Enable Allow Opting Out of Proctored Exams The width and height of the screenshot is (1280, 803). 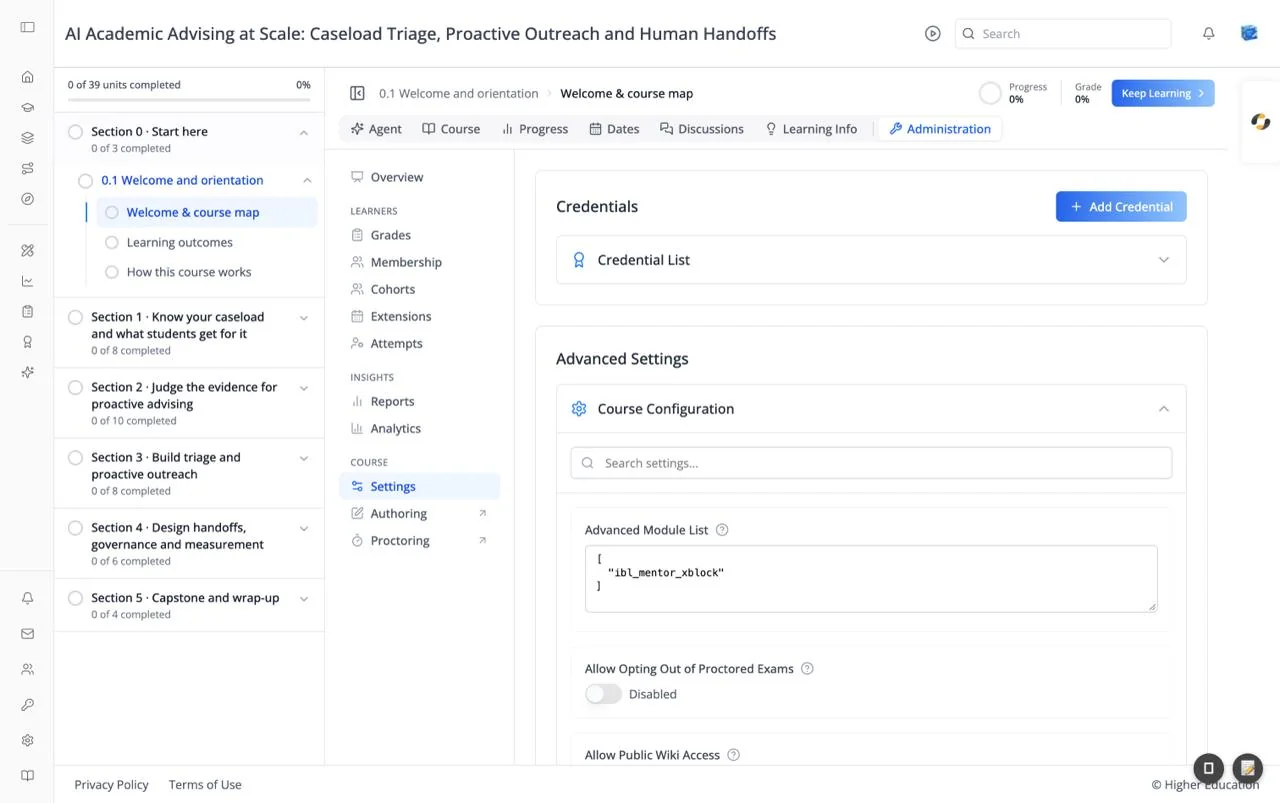pyautogui.click(x=603, y=694)
